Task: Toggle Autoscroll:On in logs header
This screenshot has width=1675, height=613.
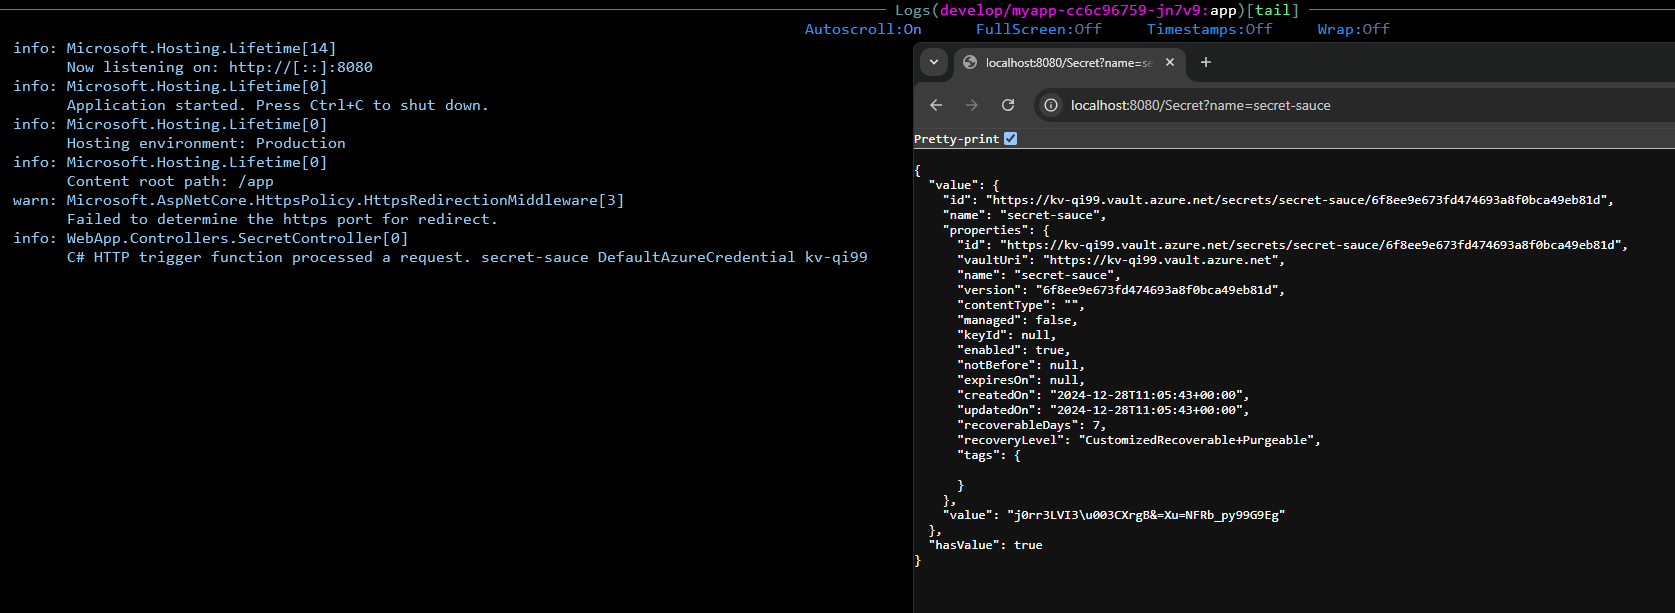Action: (863, 29)
